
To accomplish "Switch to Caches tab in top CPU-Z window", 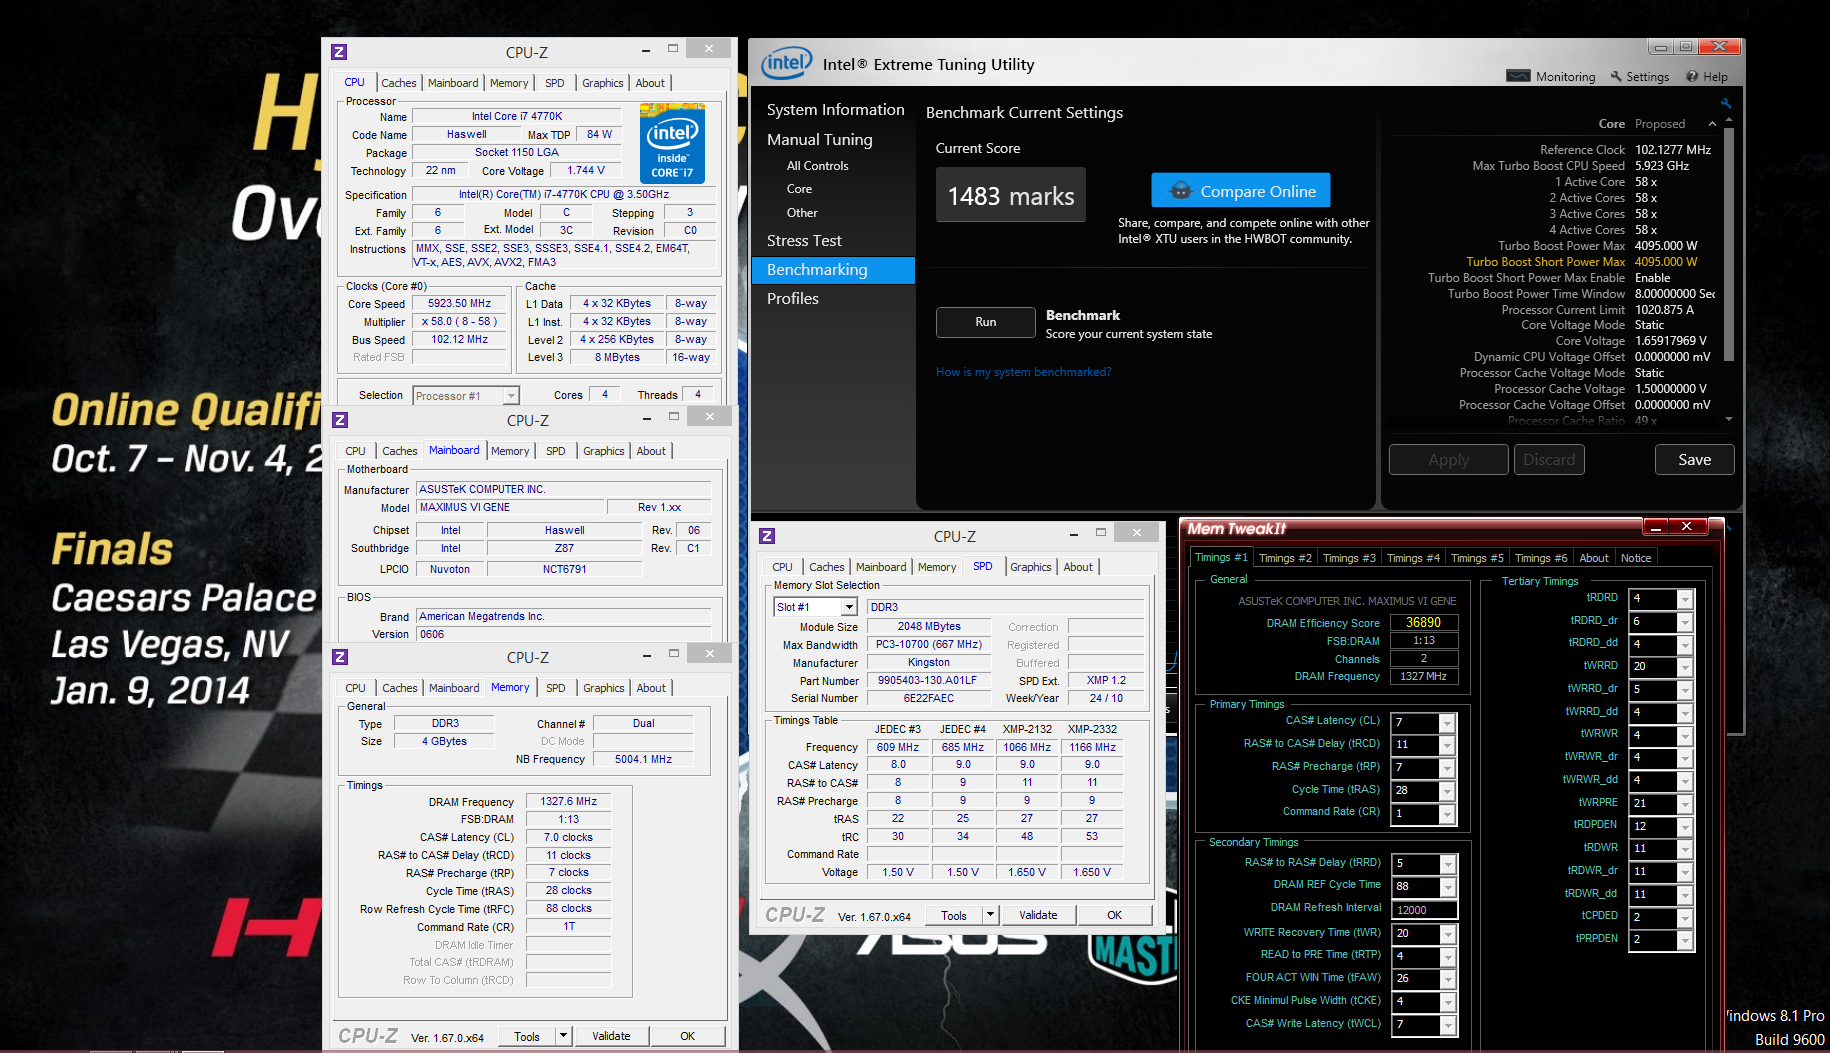I will pos(398,83).
